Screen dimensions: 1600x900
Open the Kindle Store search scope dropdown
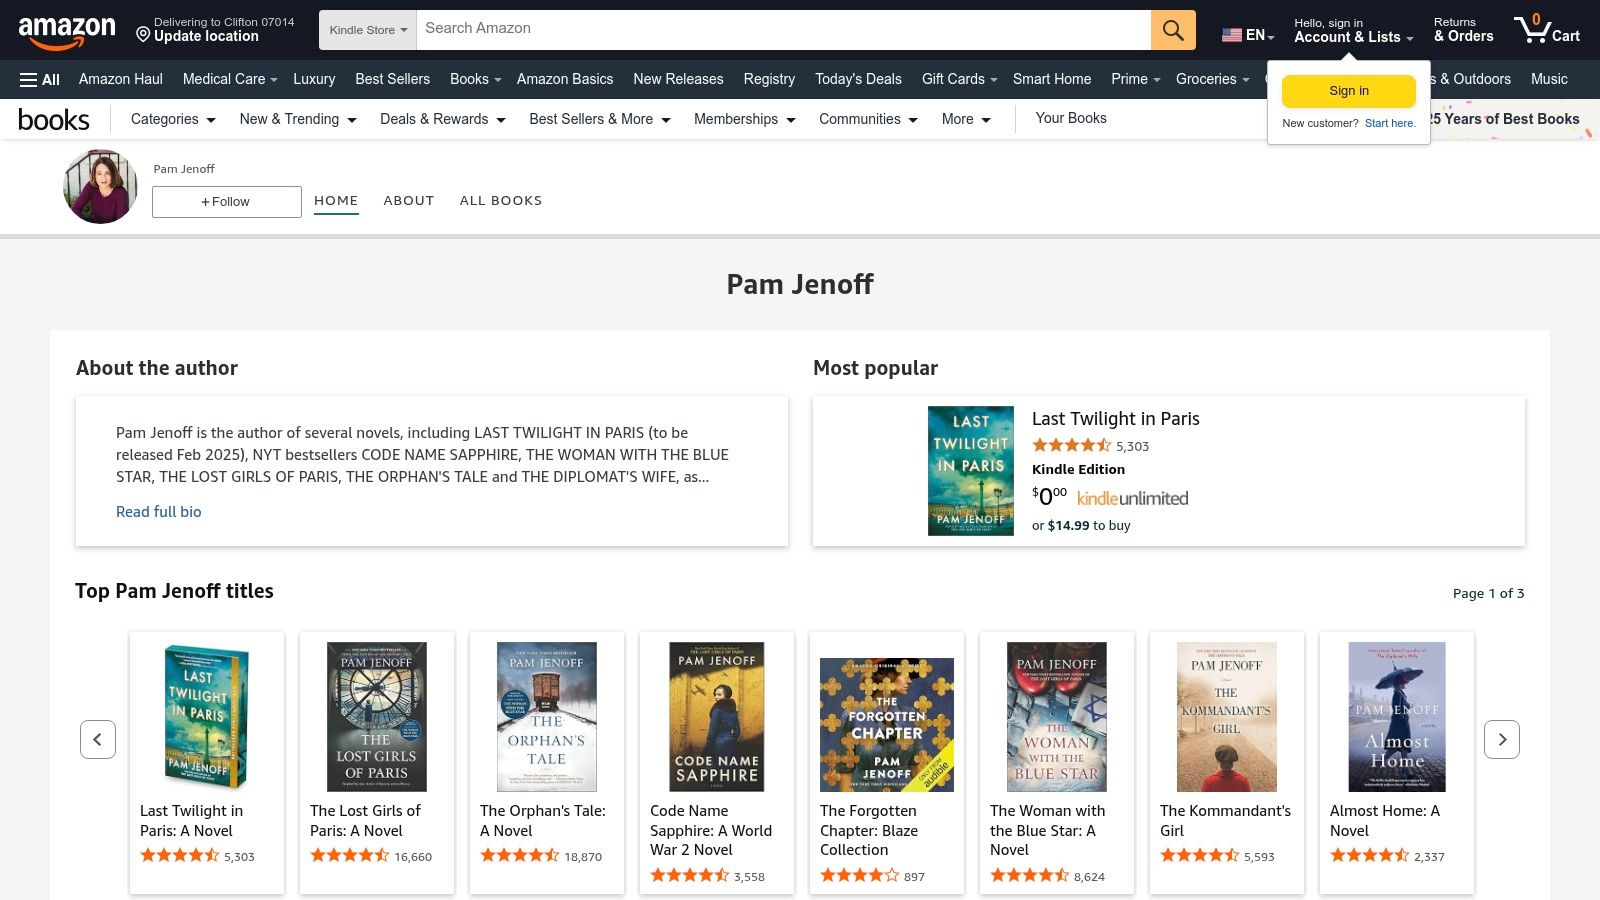pyautogui.click(x=367, y=29)
